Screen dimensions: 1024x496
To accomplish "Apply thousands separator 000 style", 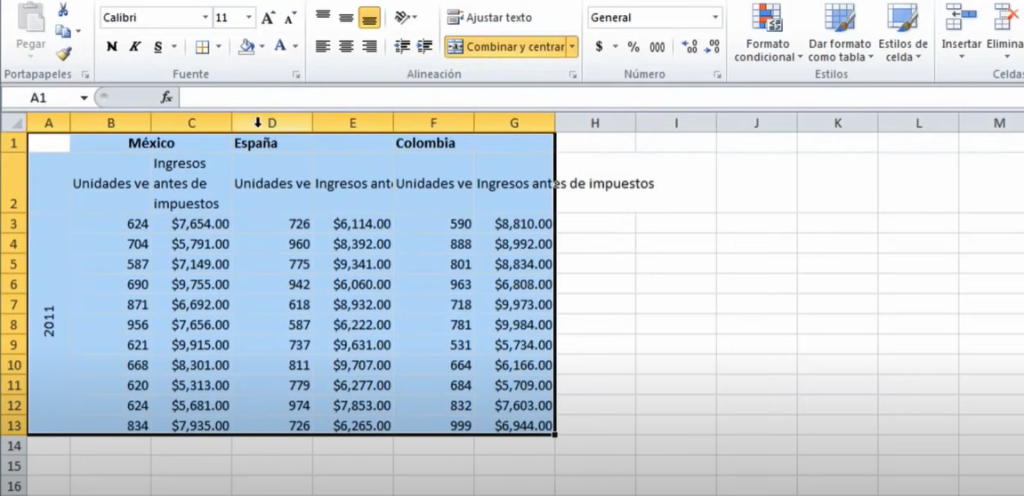I will (x=657, y=46).
